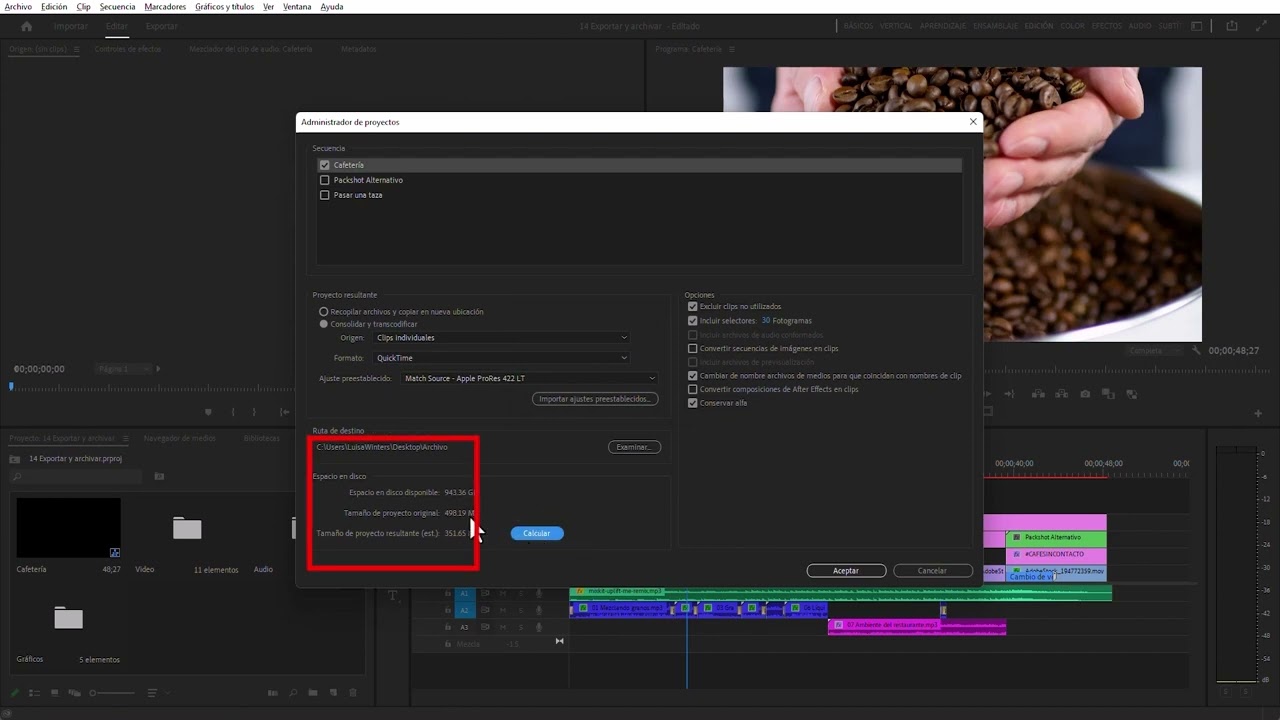Viewport: 1280px width, 720px height.
Task: Expand the Origen Clips individuales dropdown
Action: tap(501, 338)
